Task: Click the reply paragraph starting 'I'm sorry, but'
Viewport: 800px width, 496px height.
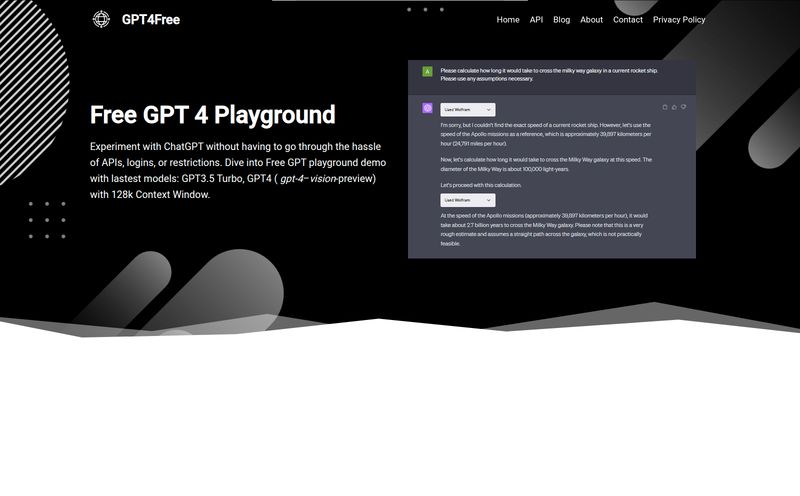Action: (x=546, y=134)
